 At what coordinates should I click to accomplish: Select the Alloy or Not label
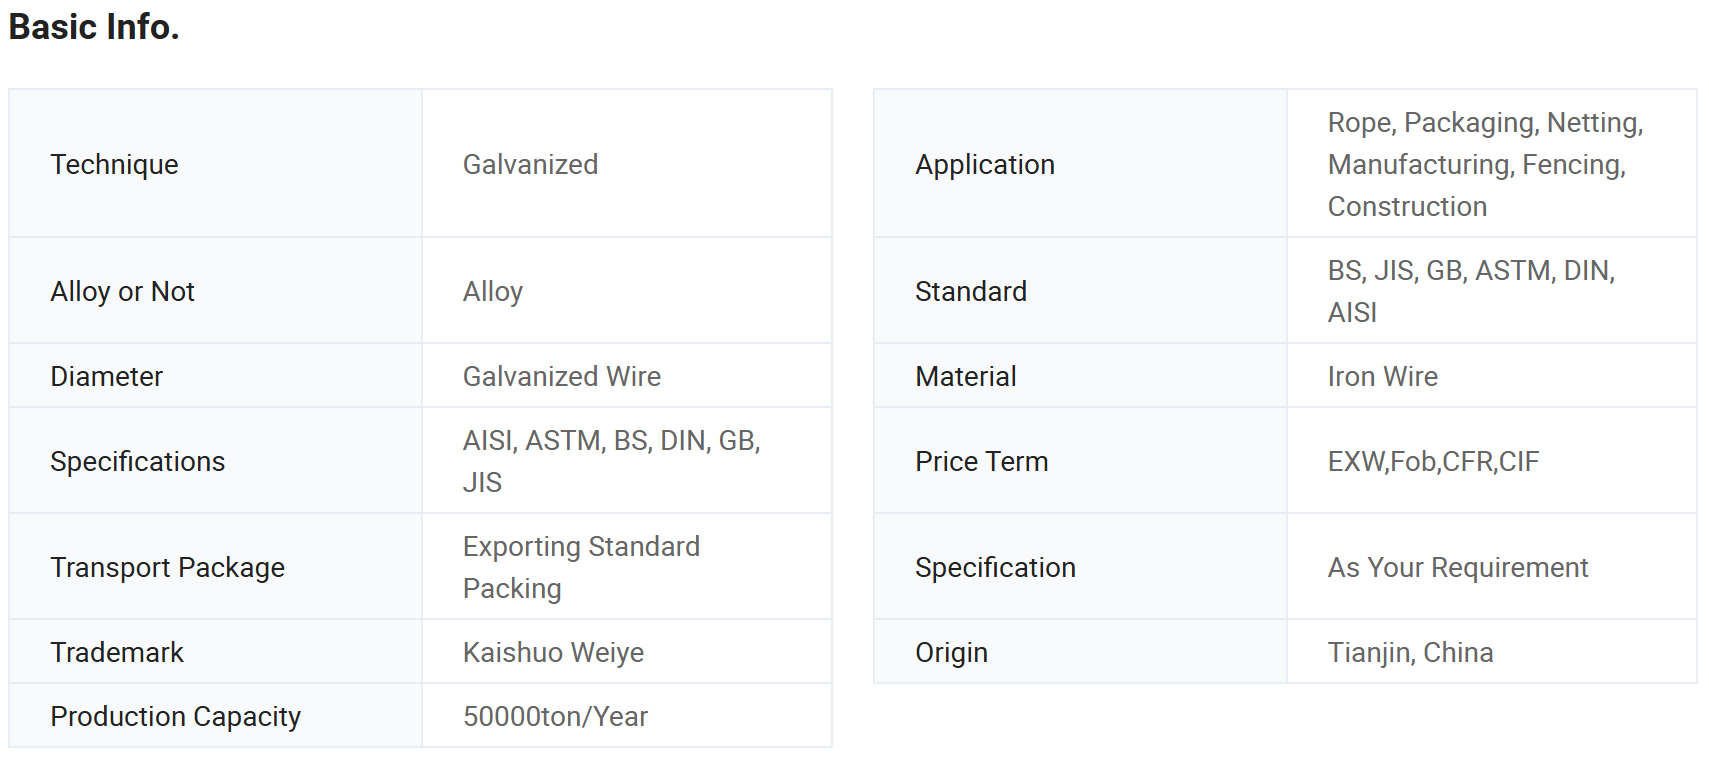(123, 292)
